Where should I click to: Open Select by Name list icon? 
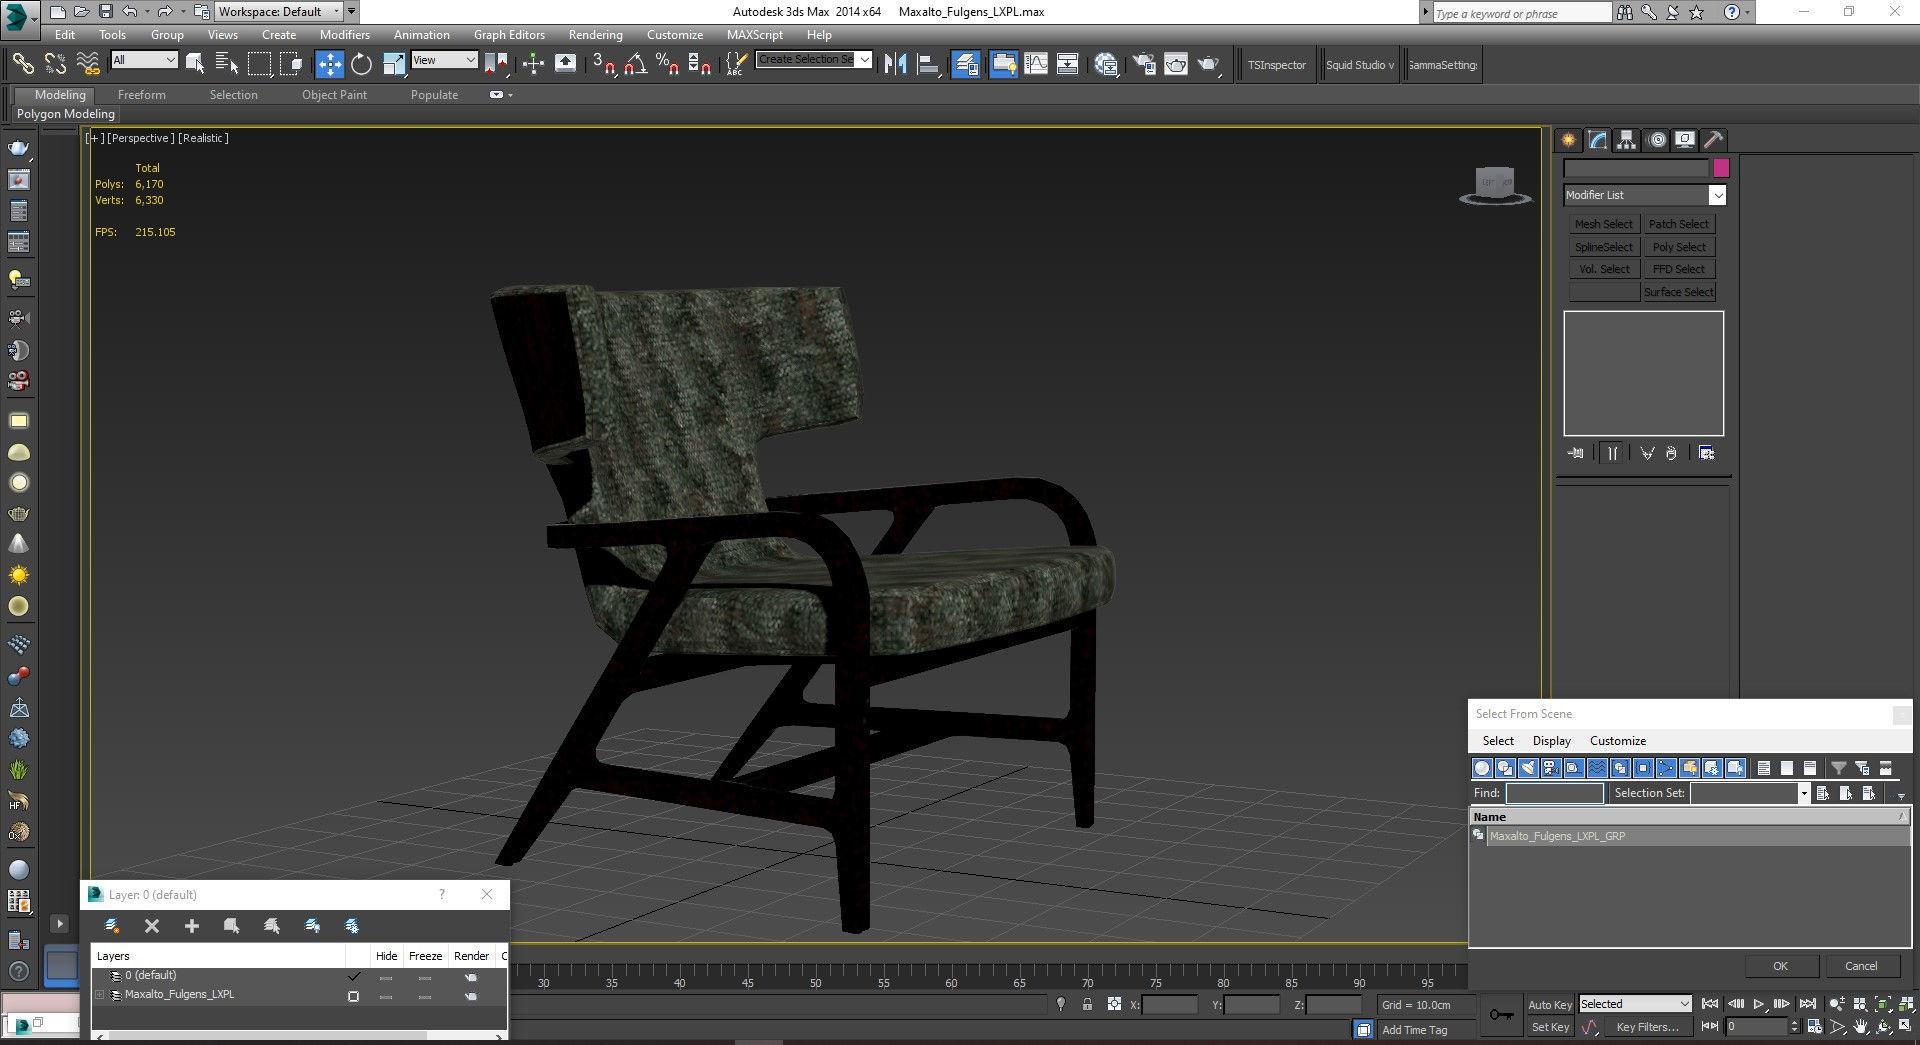pos(227,64)
